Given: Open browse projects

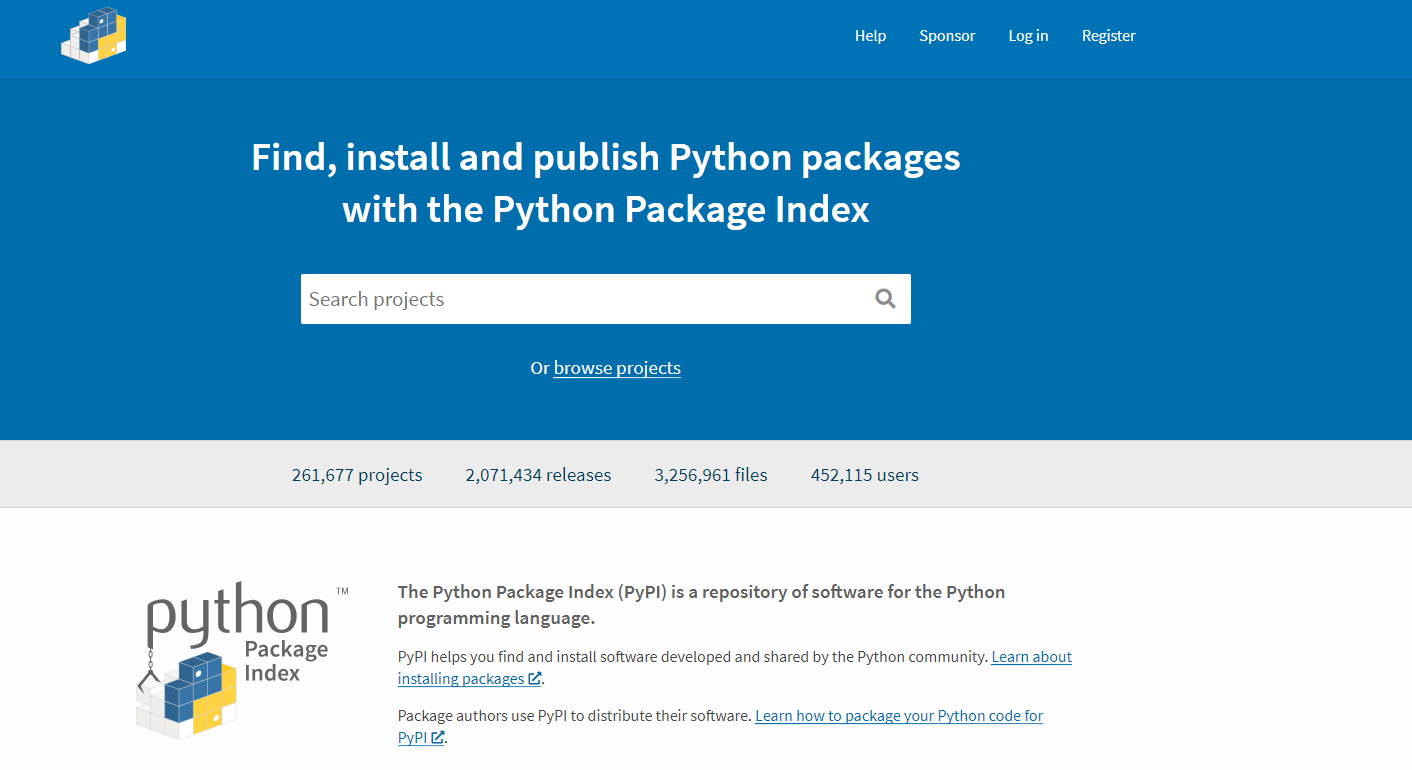Looking at the screenshot, I should click(x=616, y=368).
